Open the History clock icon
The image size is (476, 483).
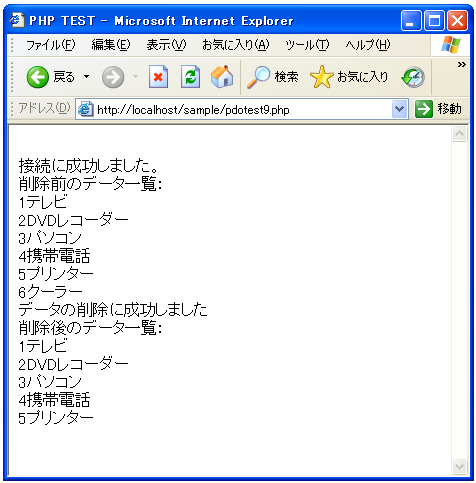click(x=413, y=77)
